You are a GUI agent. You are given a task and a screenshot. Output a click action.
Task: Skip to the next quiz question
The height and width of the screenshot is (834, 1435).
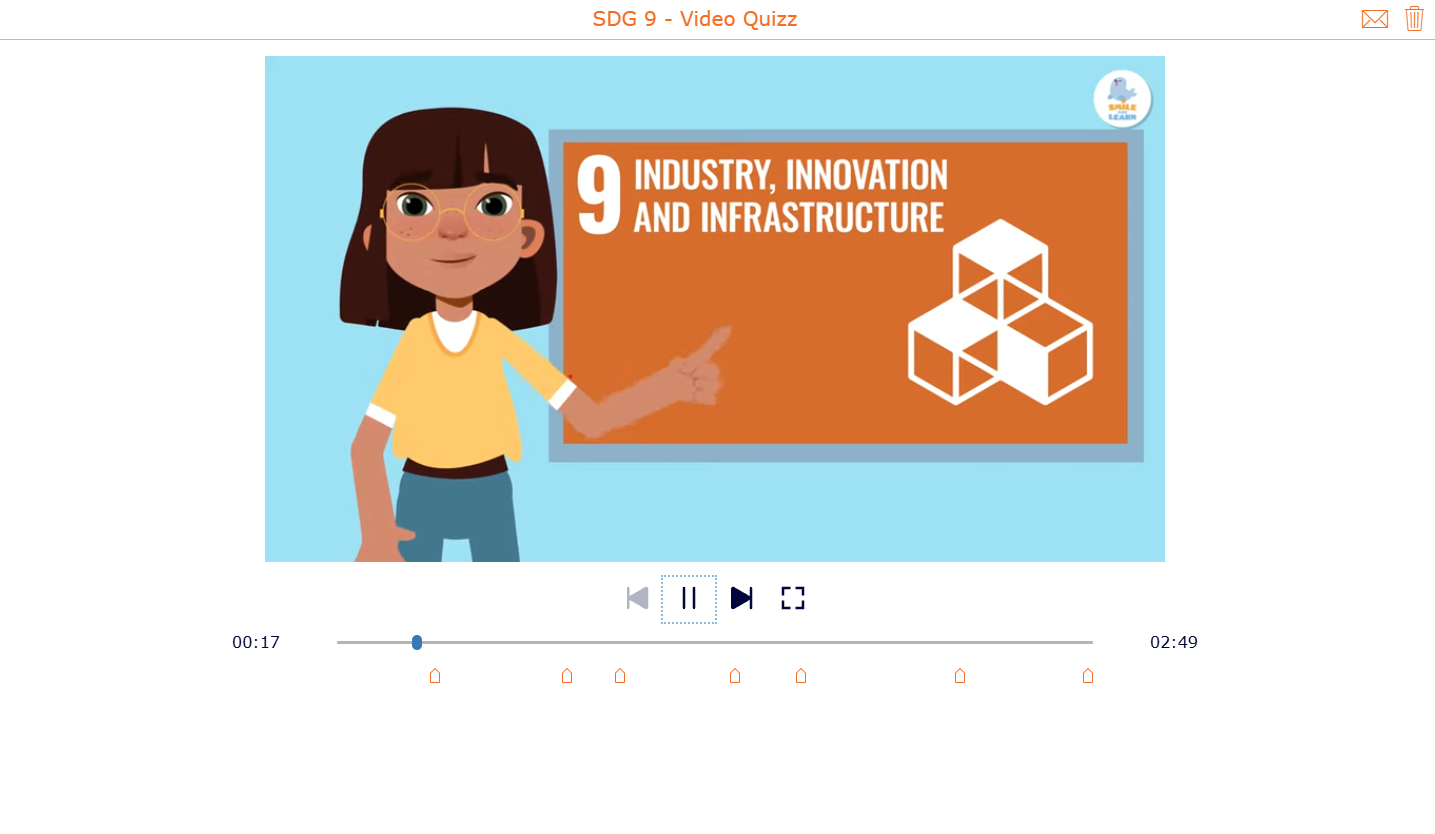coord(741,598)
